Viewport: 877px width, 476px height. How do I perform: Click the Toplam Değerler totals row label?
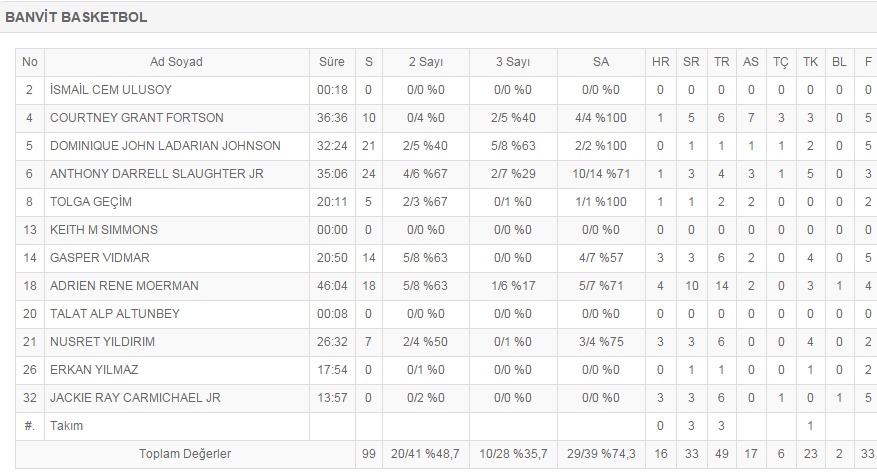coord(185,454)
